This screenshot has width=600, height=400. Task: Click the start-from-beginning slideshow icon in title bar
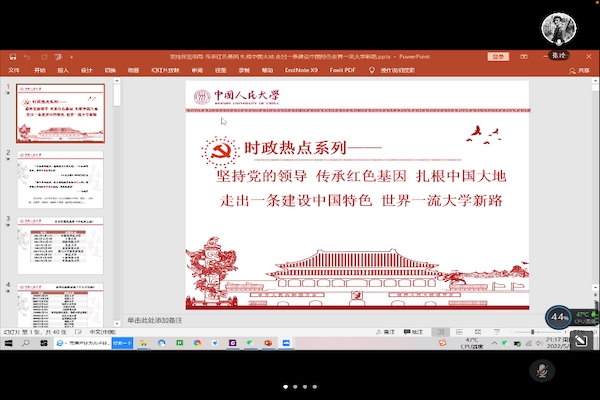pos(58,57)
